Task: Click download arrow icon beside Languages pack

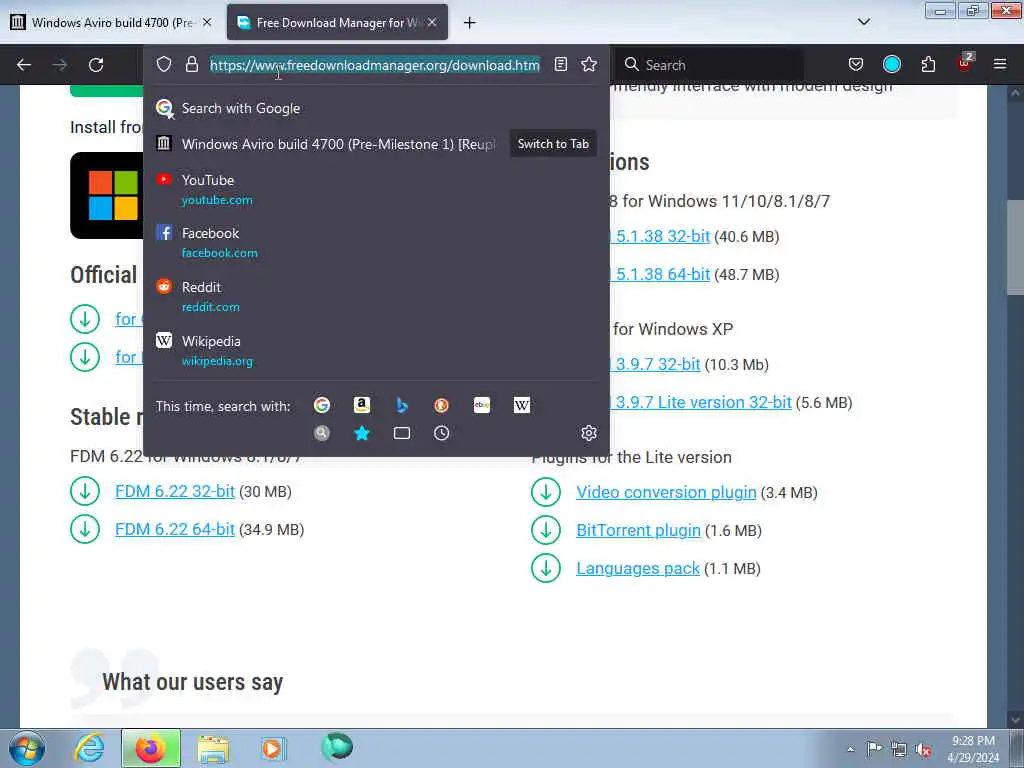Action: (x=546, y=568)
